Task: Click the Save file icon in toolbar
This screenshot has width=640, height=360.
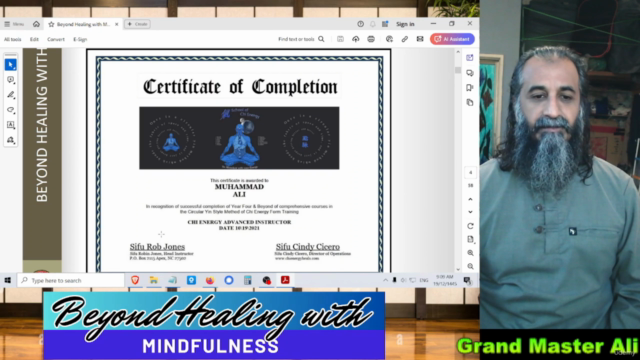Action: click(x=340, y=39)
